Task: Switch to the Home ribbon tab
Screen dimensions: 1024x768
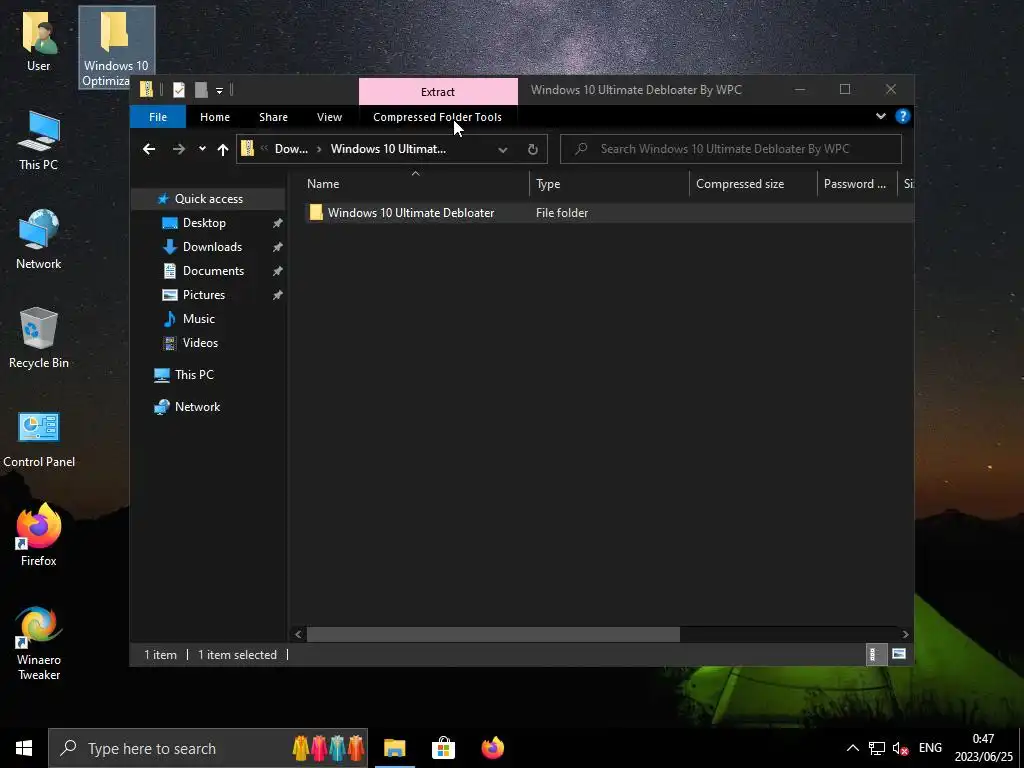Action: click(215, 117)
